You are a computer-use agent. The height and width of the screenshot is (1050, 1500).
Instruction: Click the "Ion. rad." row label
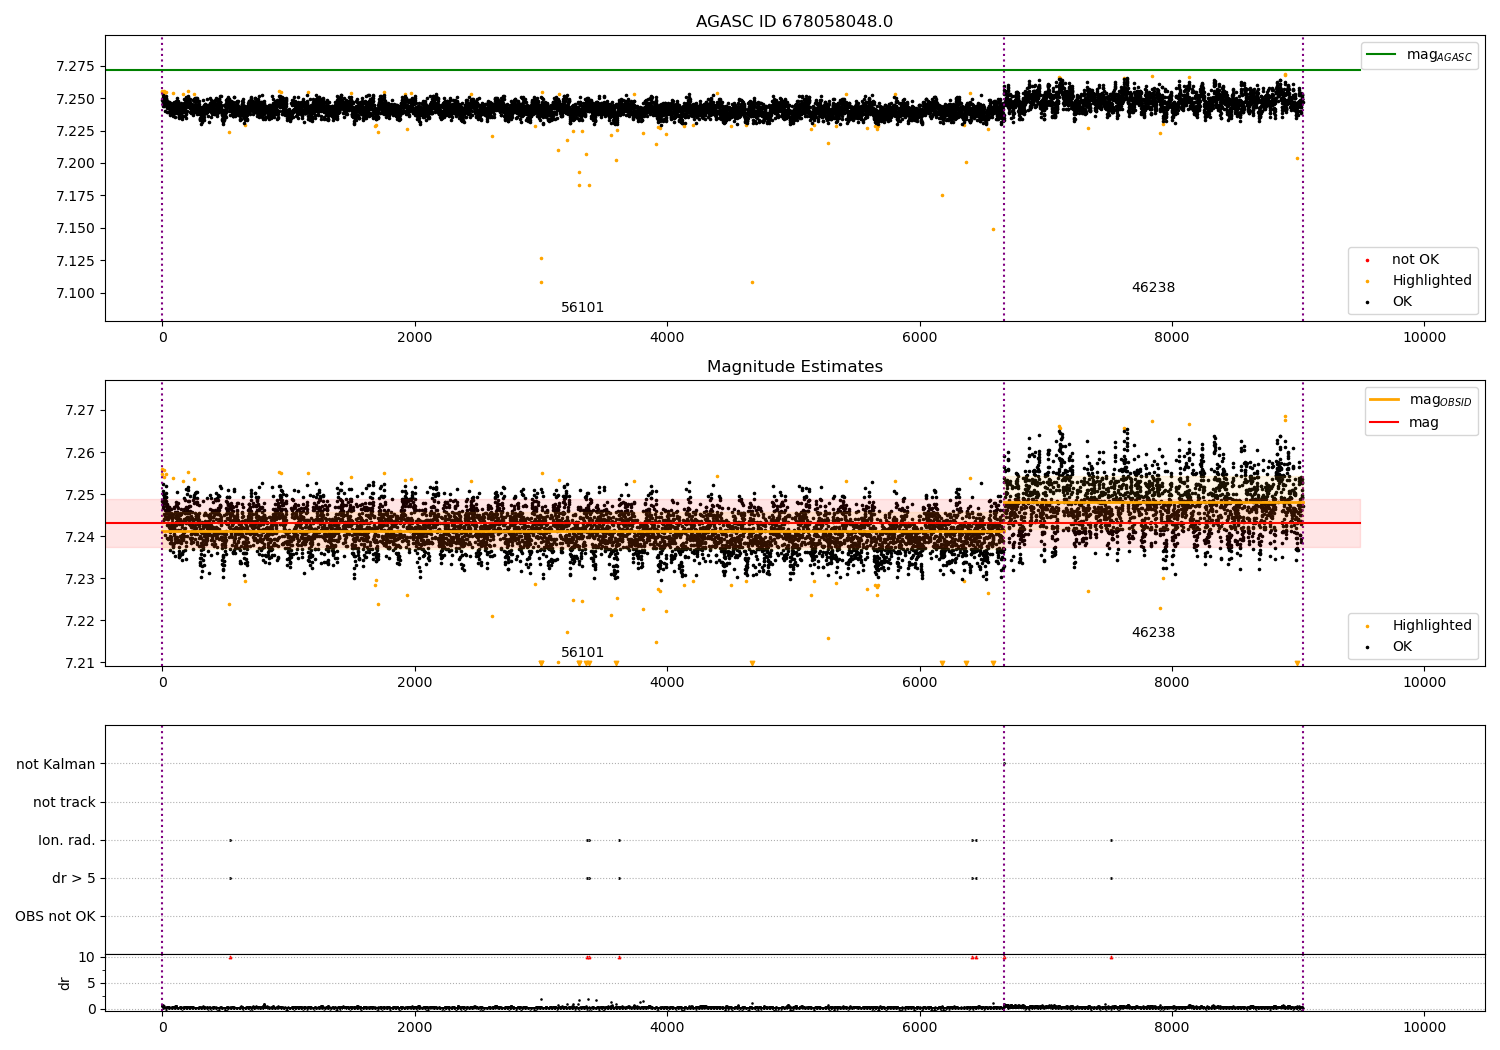[67, 841]
